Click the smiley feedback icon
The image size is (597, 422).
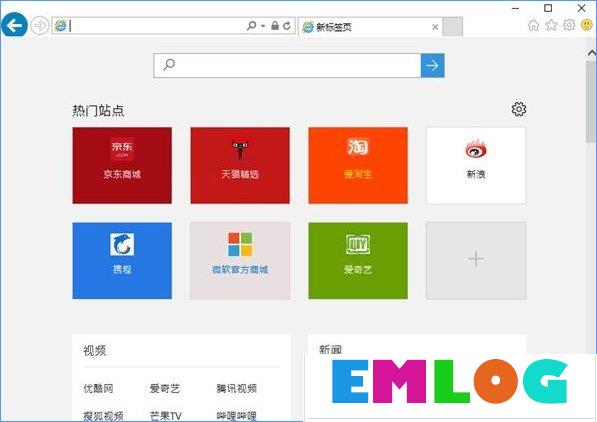point(587,25)
